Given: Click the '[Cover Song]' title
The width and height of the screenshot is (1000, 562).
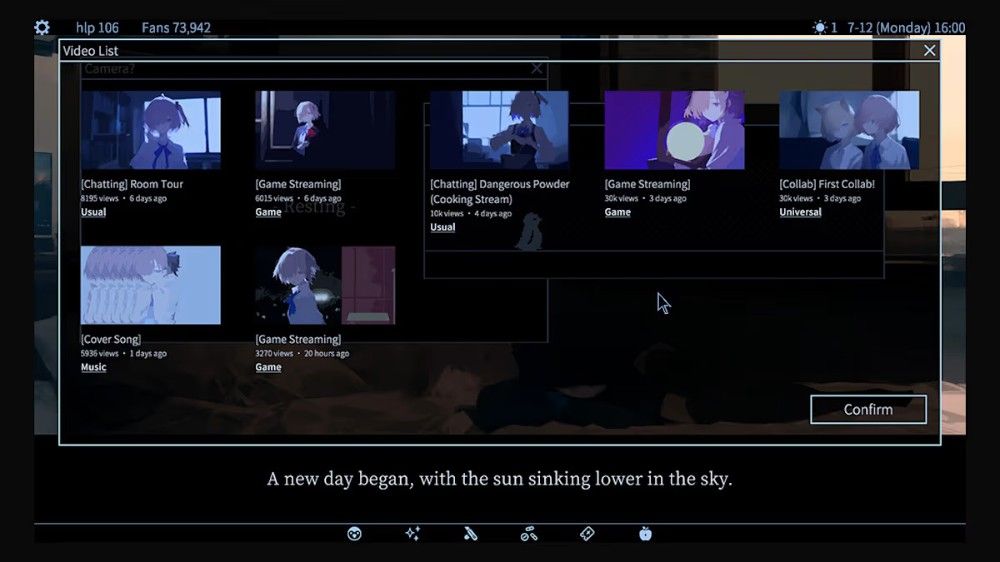Looking at the screenshot, I should [x=111, y=339].
